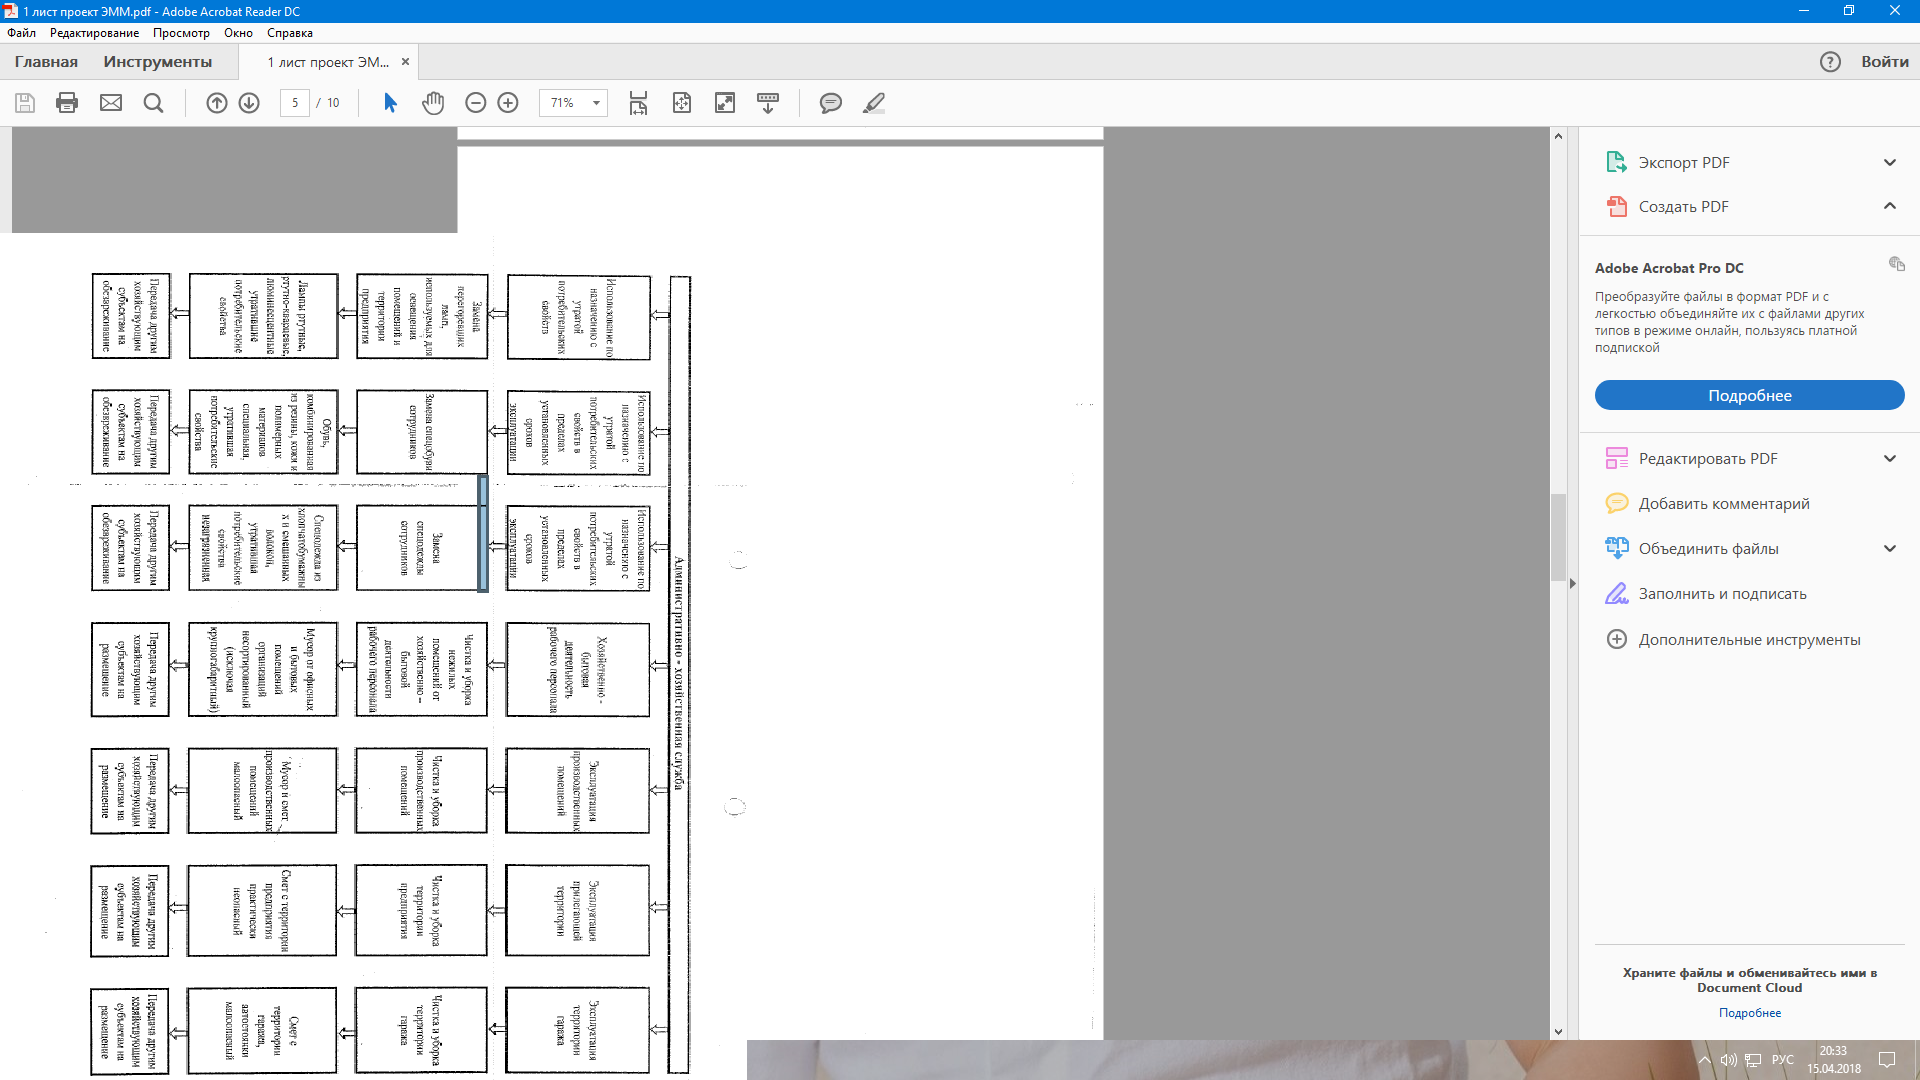Click the page number input field
The width and height of the screenshot is (1920, 1080).
click(x=295, y=103)
